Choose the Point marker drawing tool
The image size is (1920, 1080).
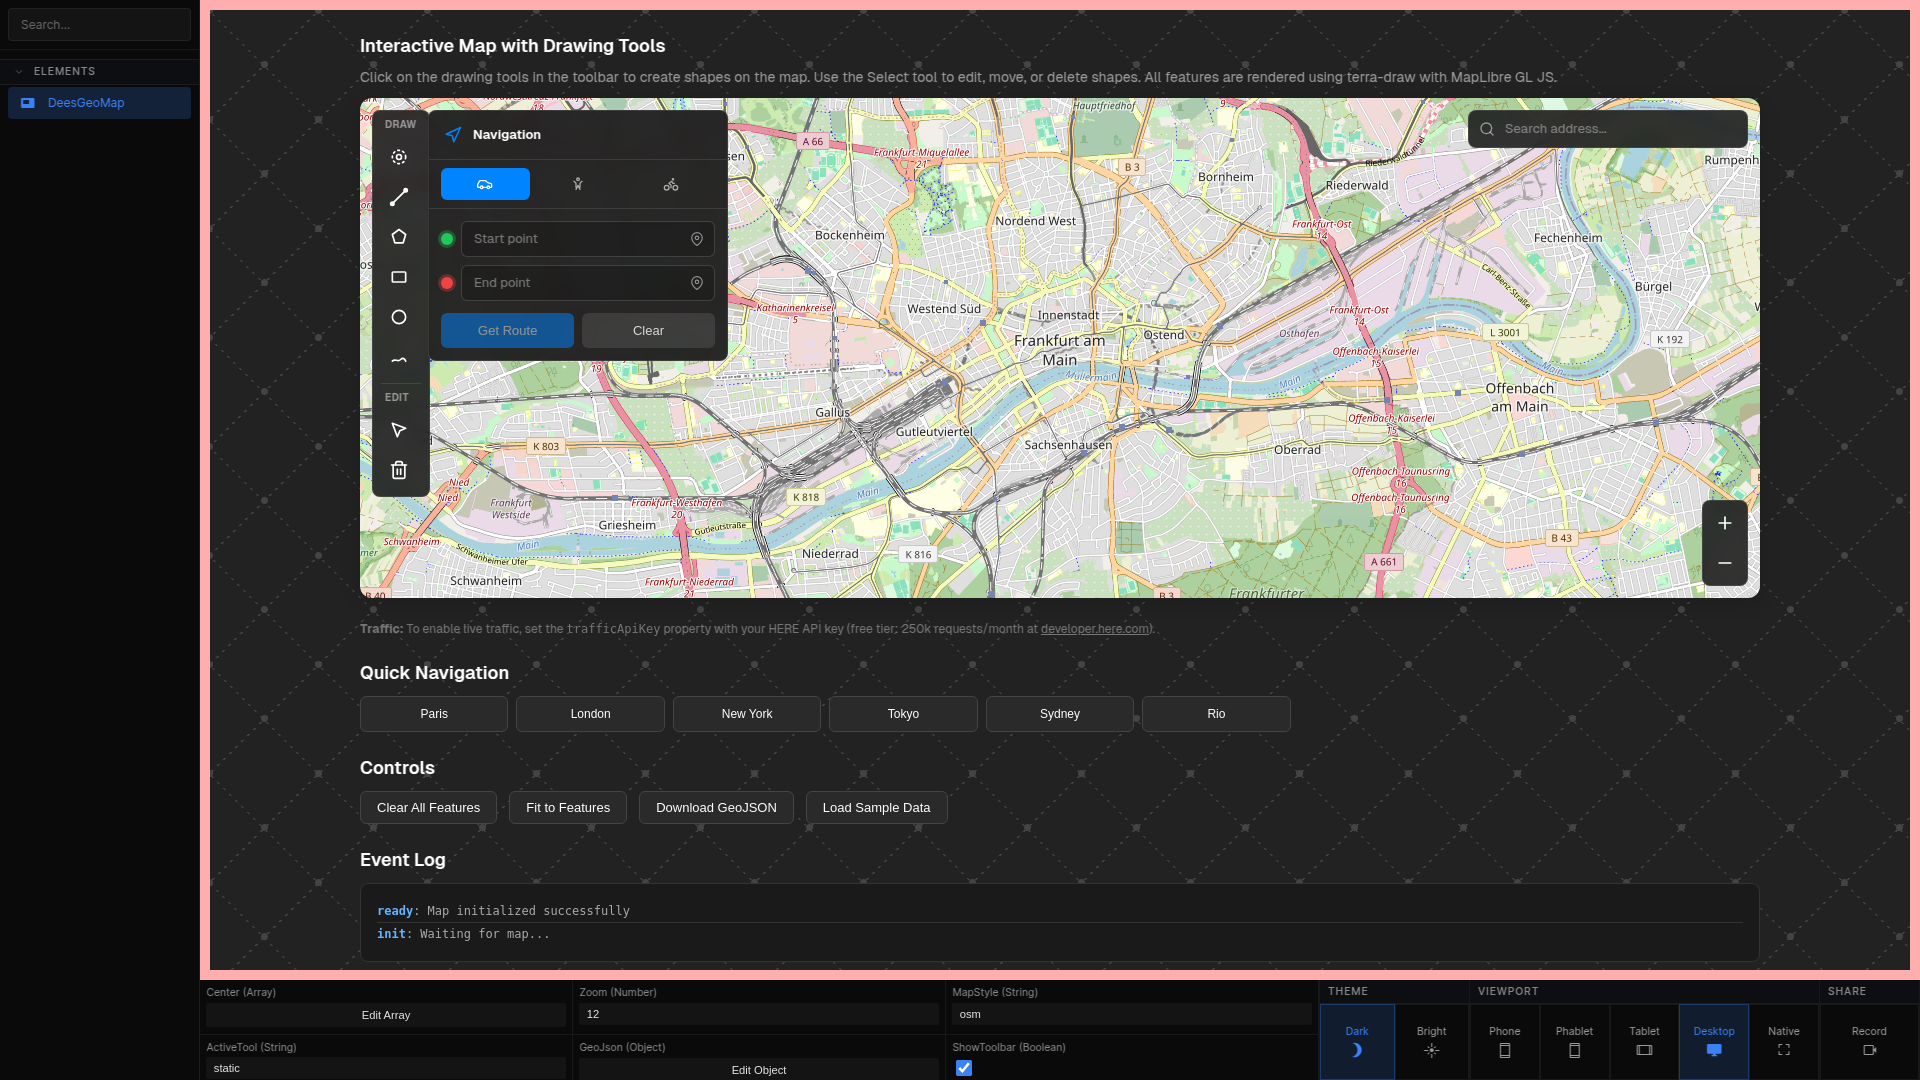399,157
